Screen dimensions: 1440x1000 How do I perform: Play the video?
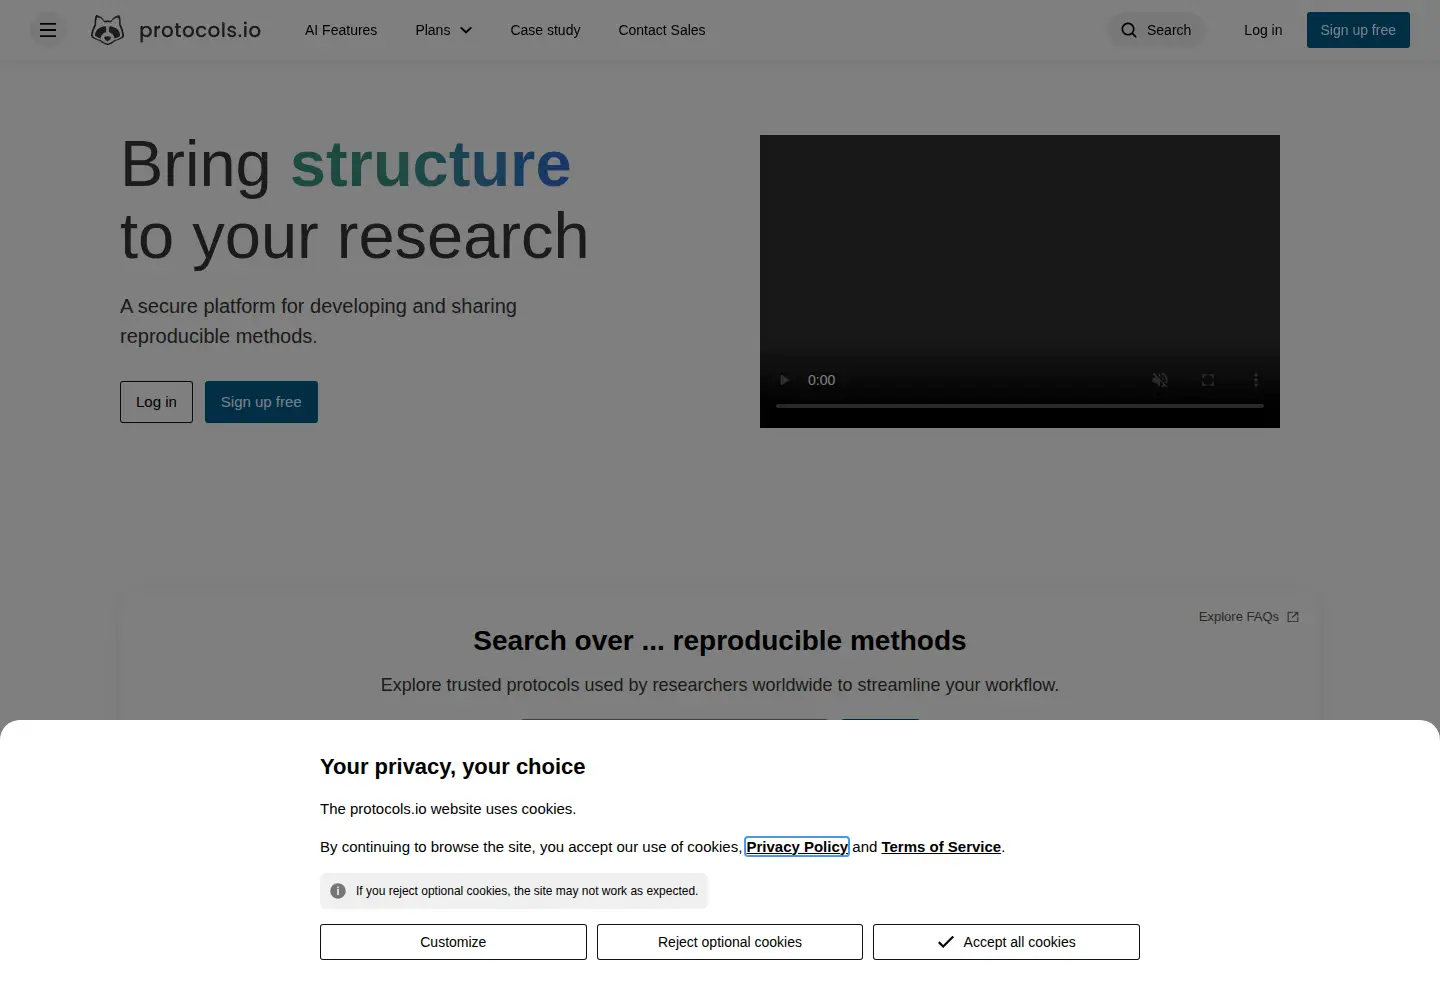pos(785,380)
